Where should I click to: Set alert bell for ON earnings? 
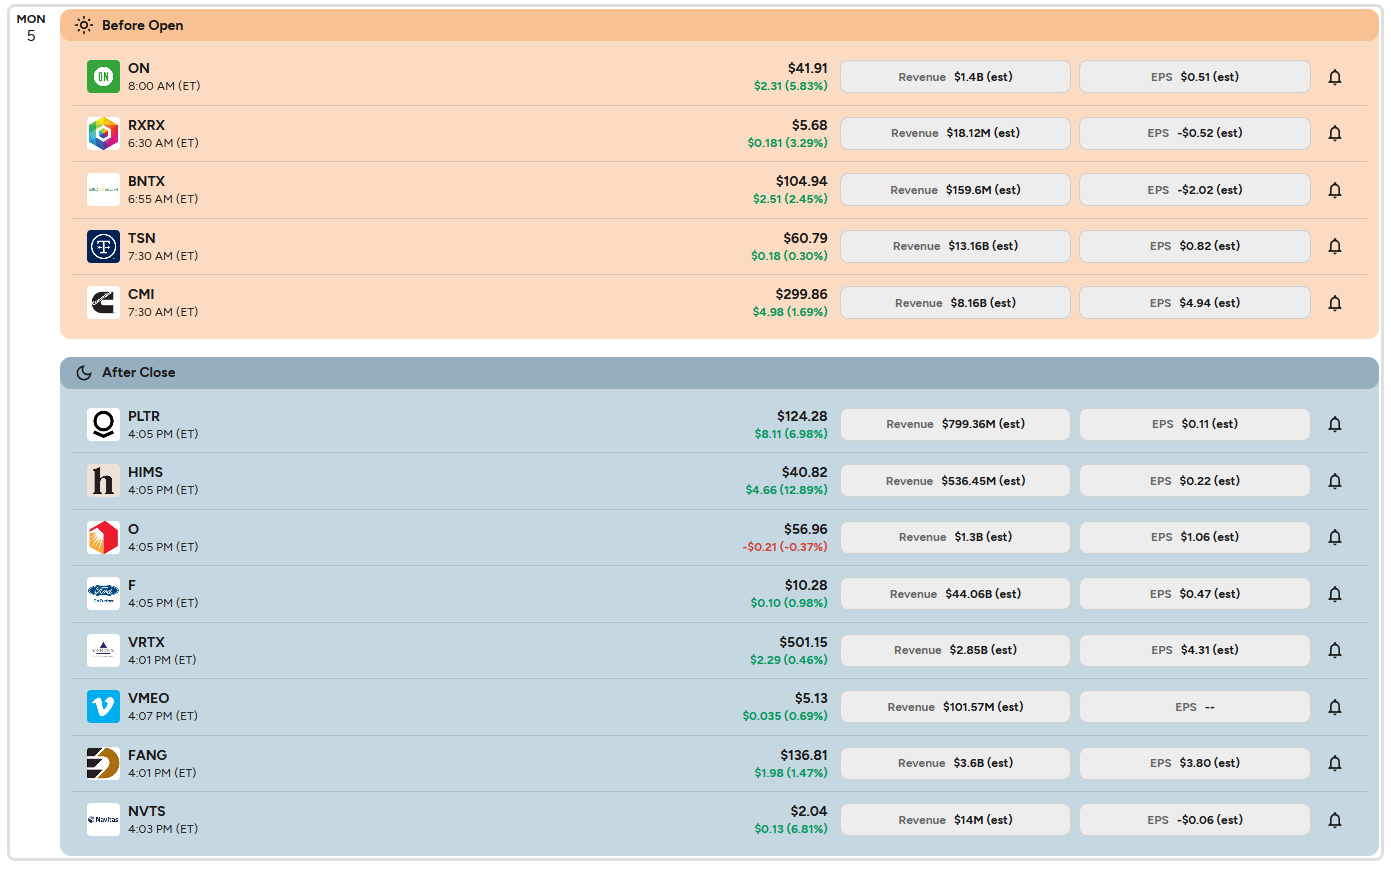point(1334,77)
